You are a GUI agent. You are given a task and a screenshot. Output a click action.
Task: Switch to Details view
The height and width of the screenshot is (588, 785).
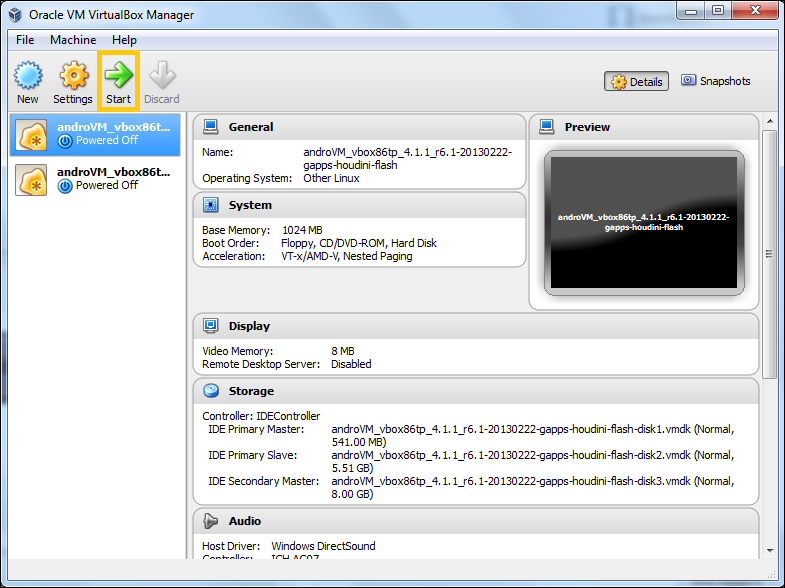click(x=636, y=82)
